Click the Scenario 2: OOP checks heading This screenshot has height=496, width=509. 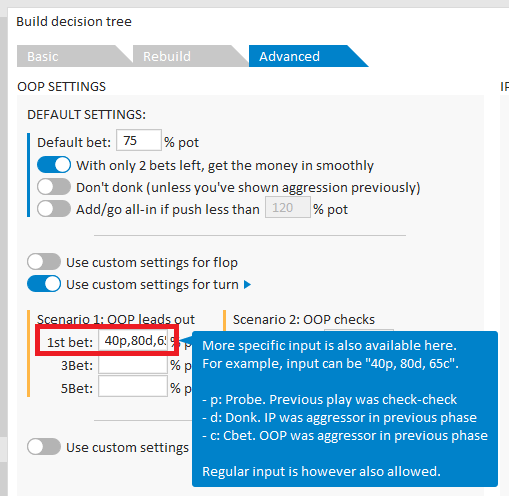(x=304, y=319)
